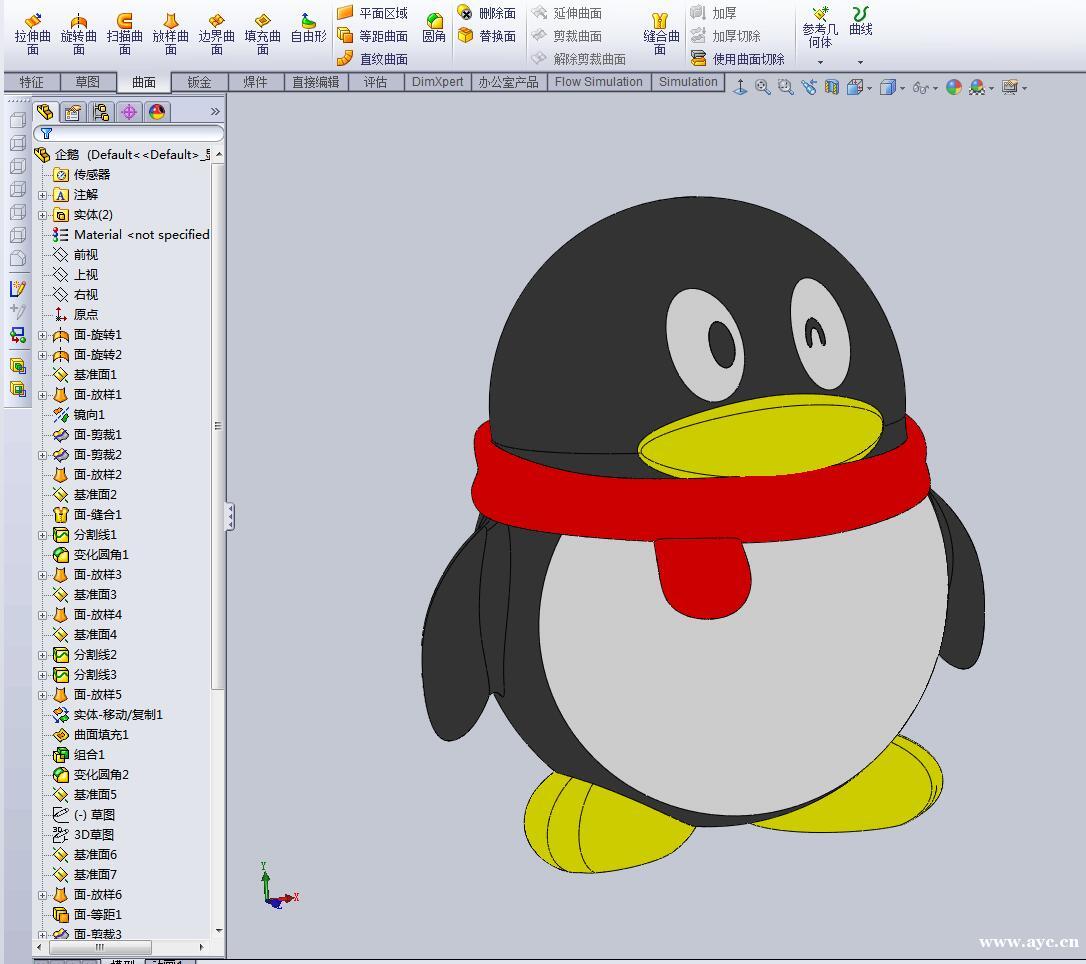
Task: Click the Edit Appearance color ball
Action: (x=954, y=88)
